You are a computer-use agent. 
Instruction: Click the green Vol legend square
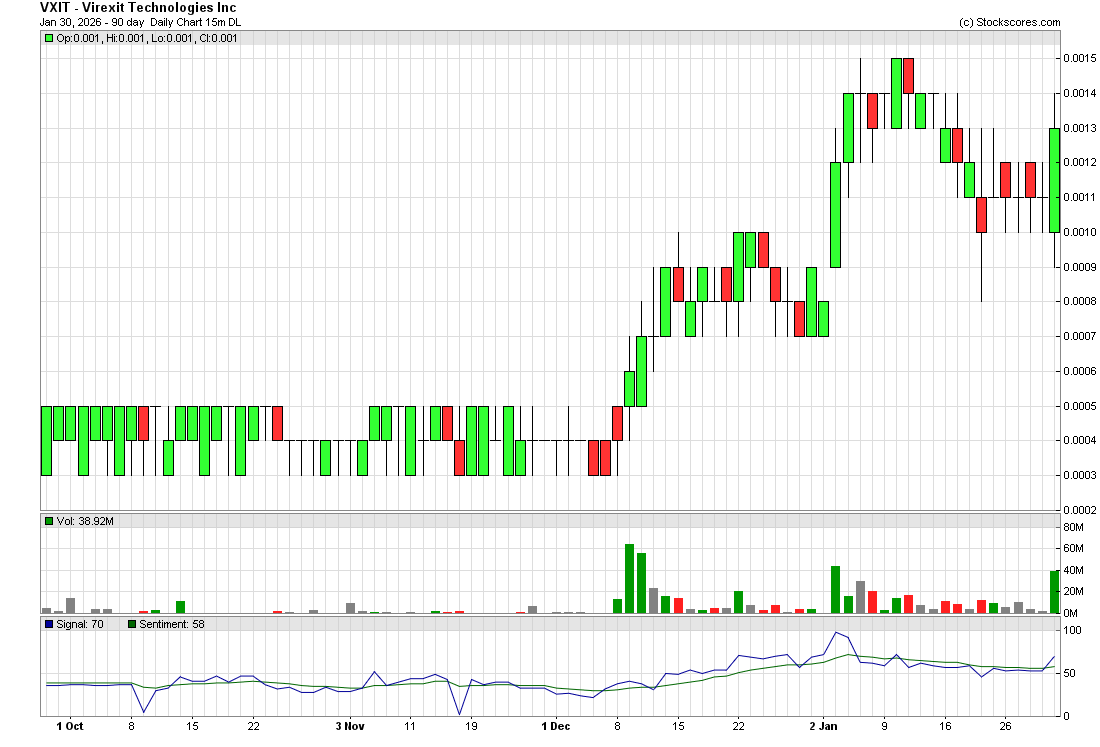[48, 521]
